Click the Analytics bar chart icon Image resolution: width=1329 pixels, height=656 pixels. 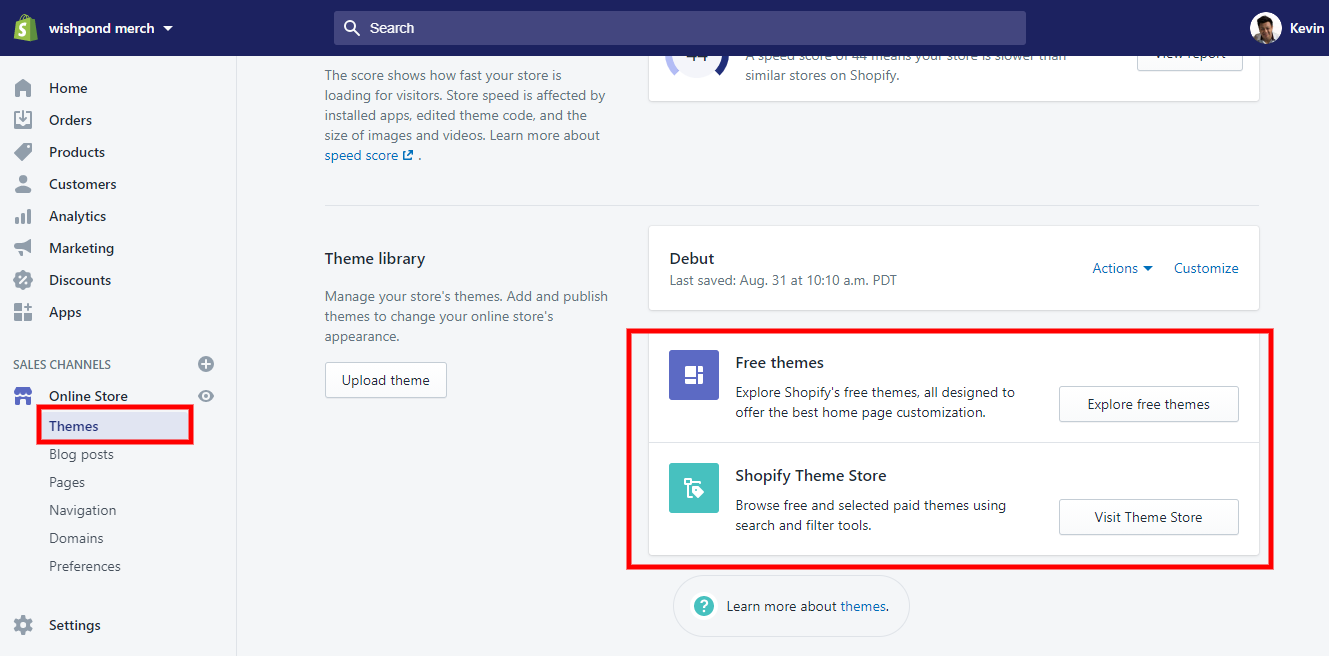tap(23, 216)
